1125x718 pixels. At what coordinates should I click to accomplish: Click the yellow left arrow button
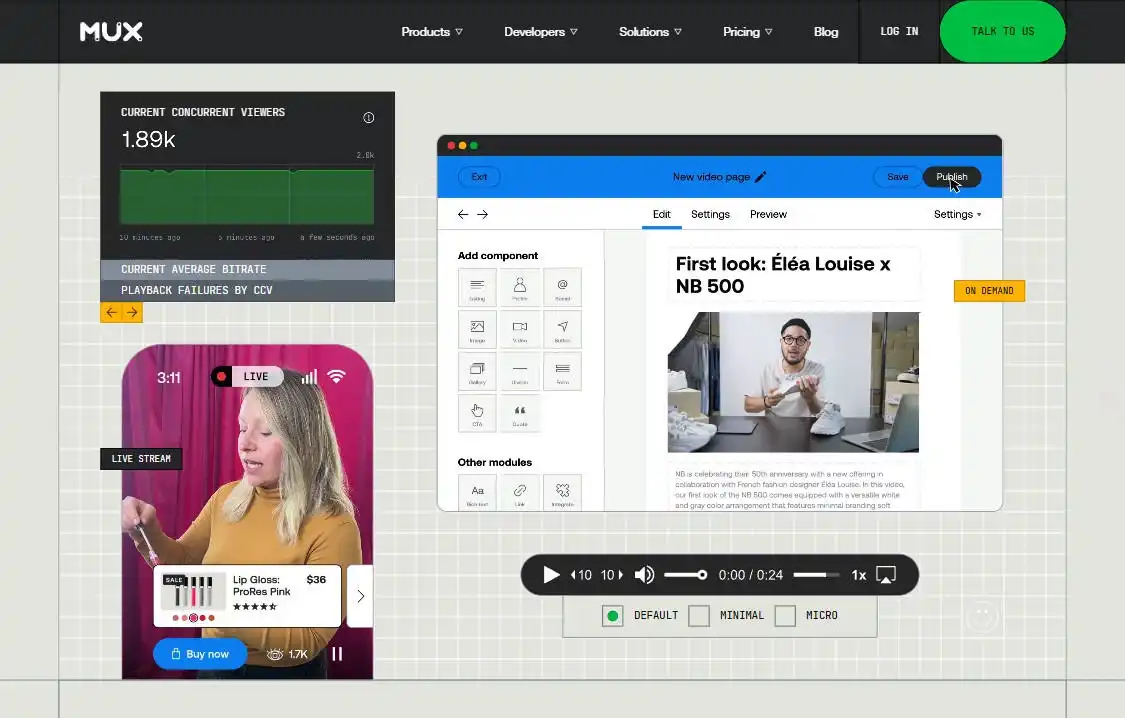click(111, 312)
